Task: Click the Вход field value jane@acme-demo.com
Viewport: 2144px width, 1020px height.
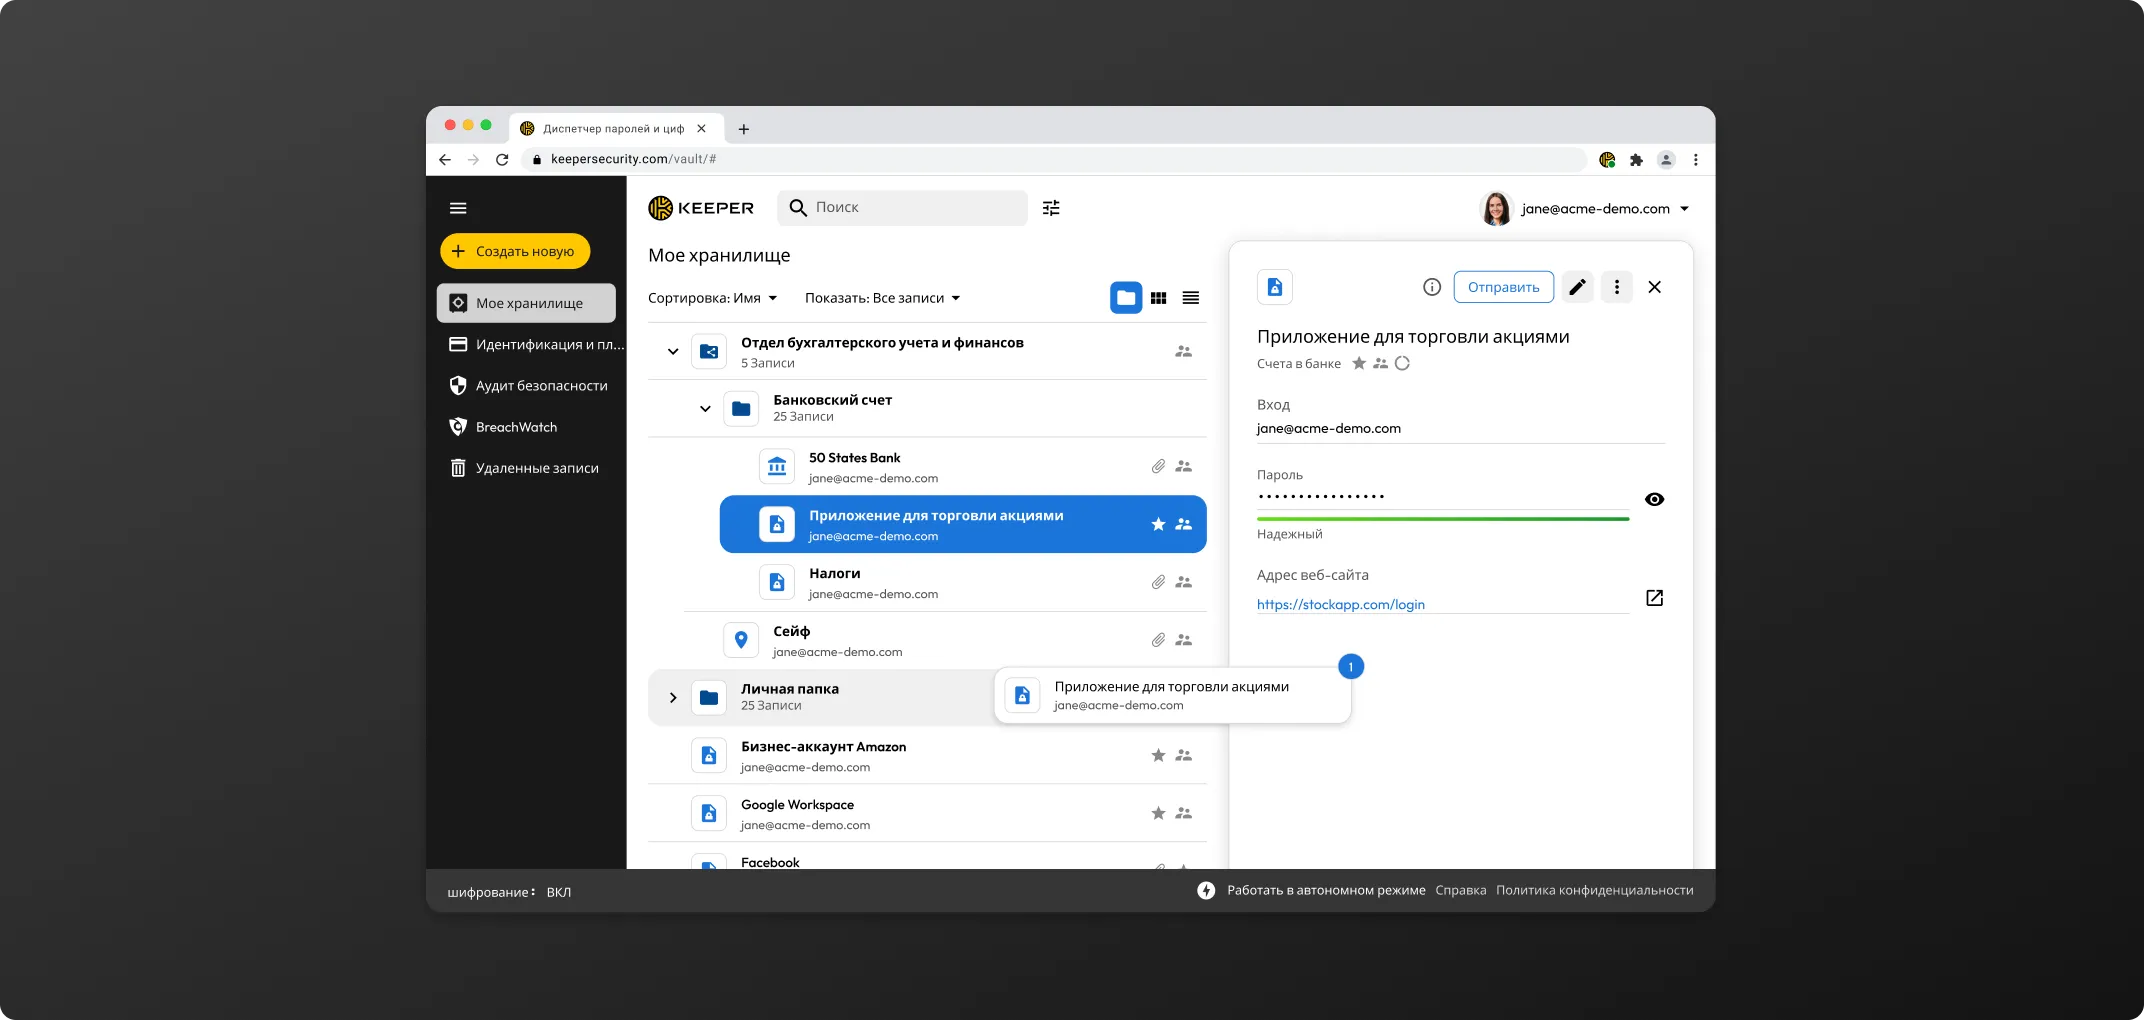Action: tap(1328, 428)
